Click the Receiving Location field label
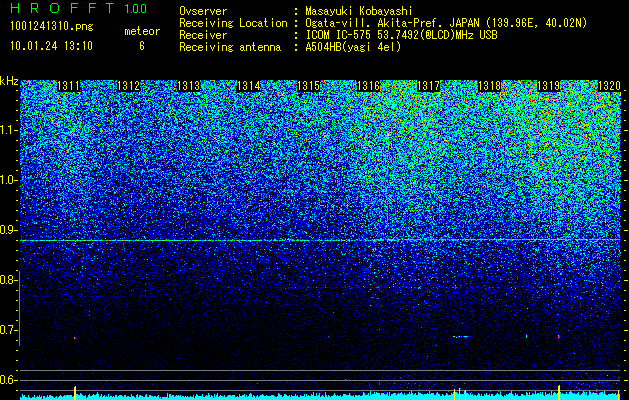This screenshot has width=629, height=400. (233, 23)
